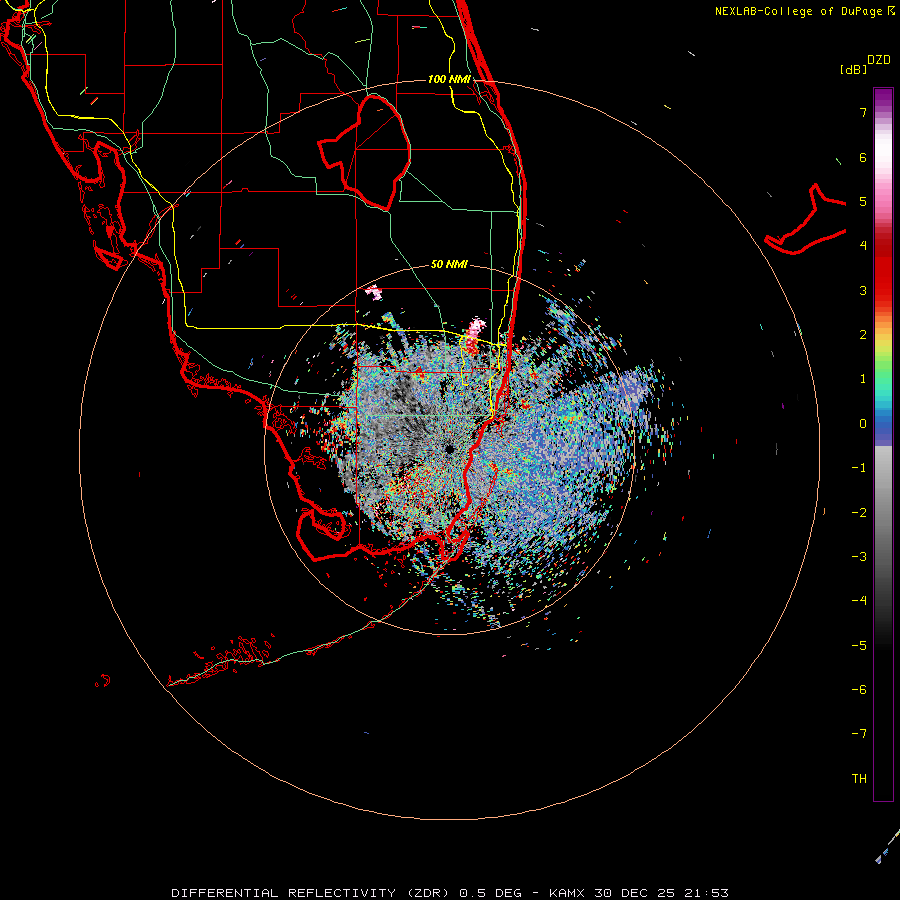Click the -4 dB tick label
900x900 pixels.
pyautogui.click(x=859, y=600)
